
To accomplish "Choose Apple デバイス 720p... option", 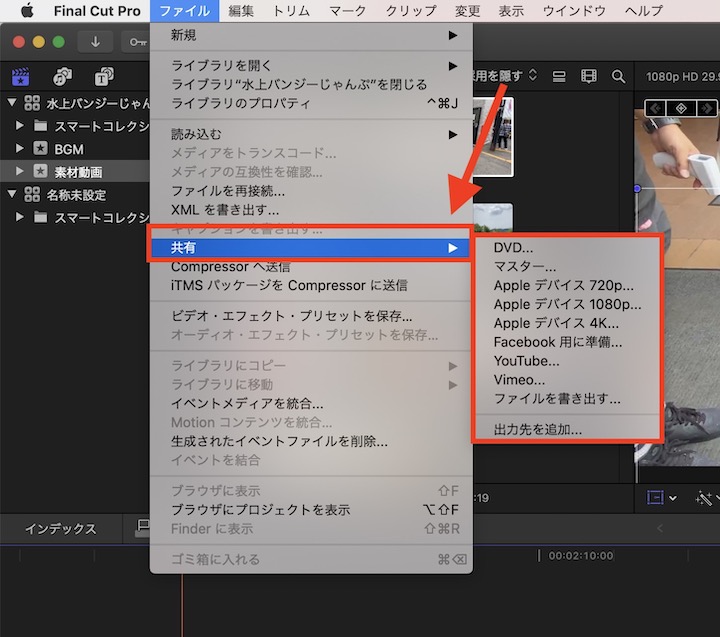I will 568,286.
